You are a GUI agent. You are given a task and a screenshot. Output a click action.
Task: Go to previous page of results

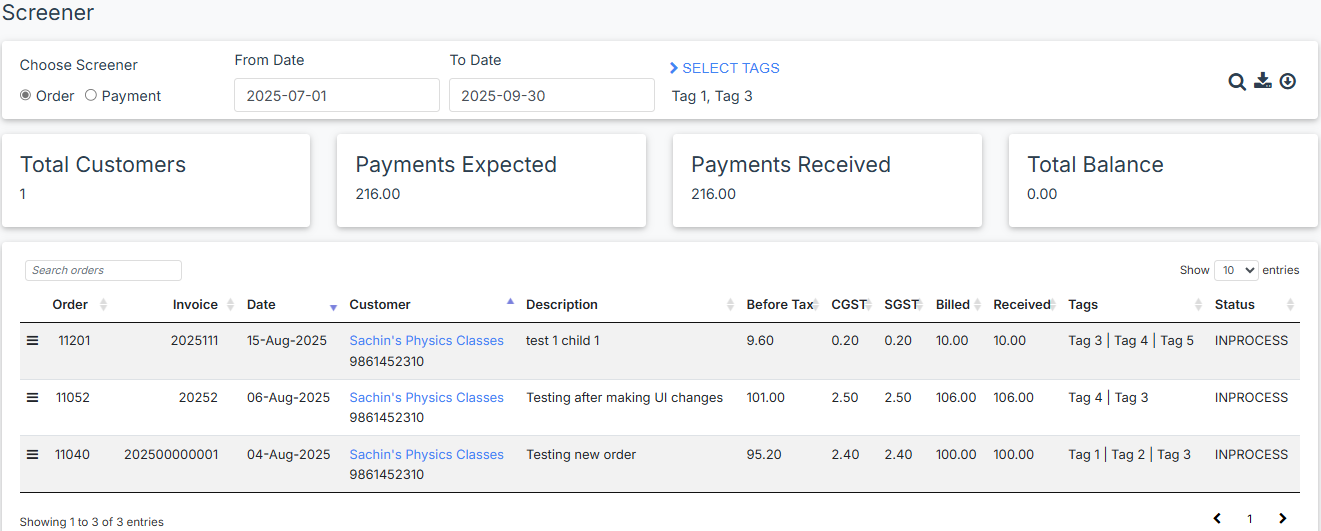(x=1217, y=518)
